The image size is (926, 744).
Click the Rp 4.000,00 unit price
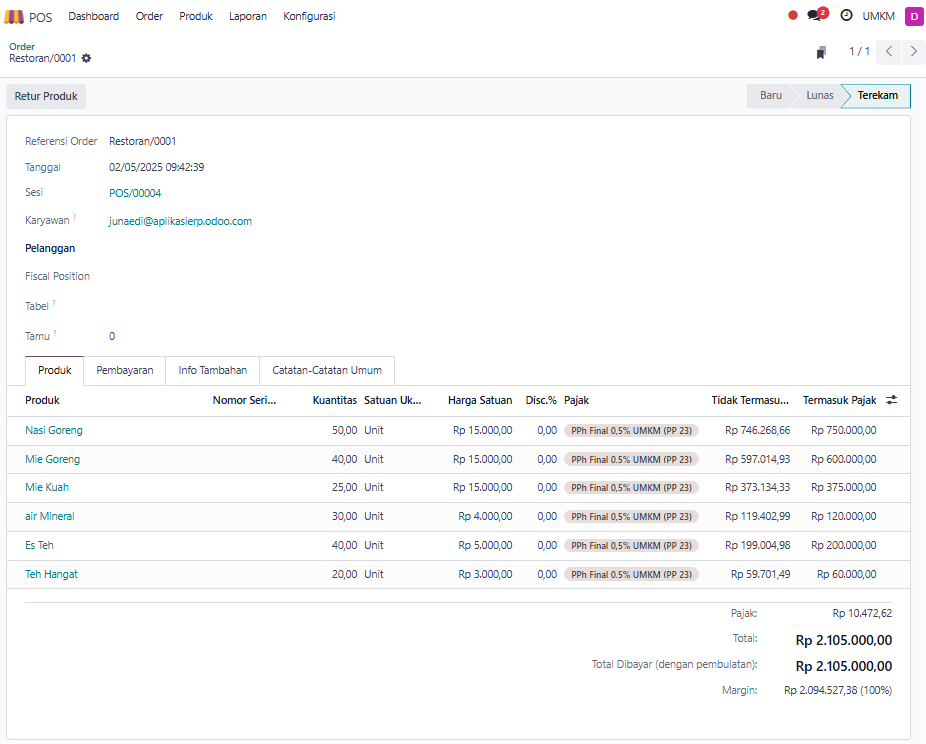tap(485, 517)
